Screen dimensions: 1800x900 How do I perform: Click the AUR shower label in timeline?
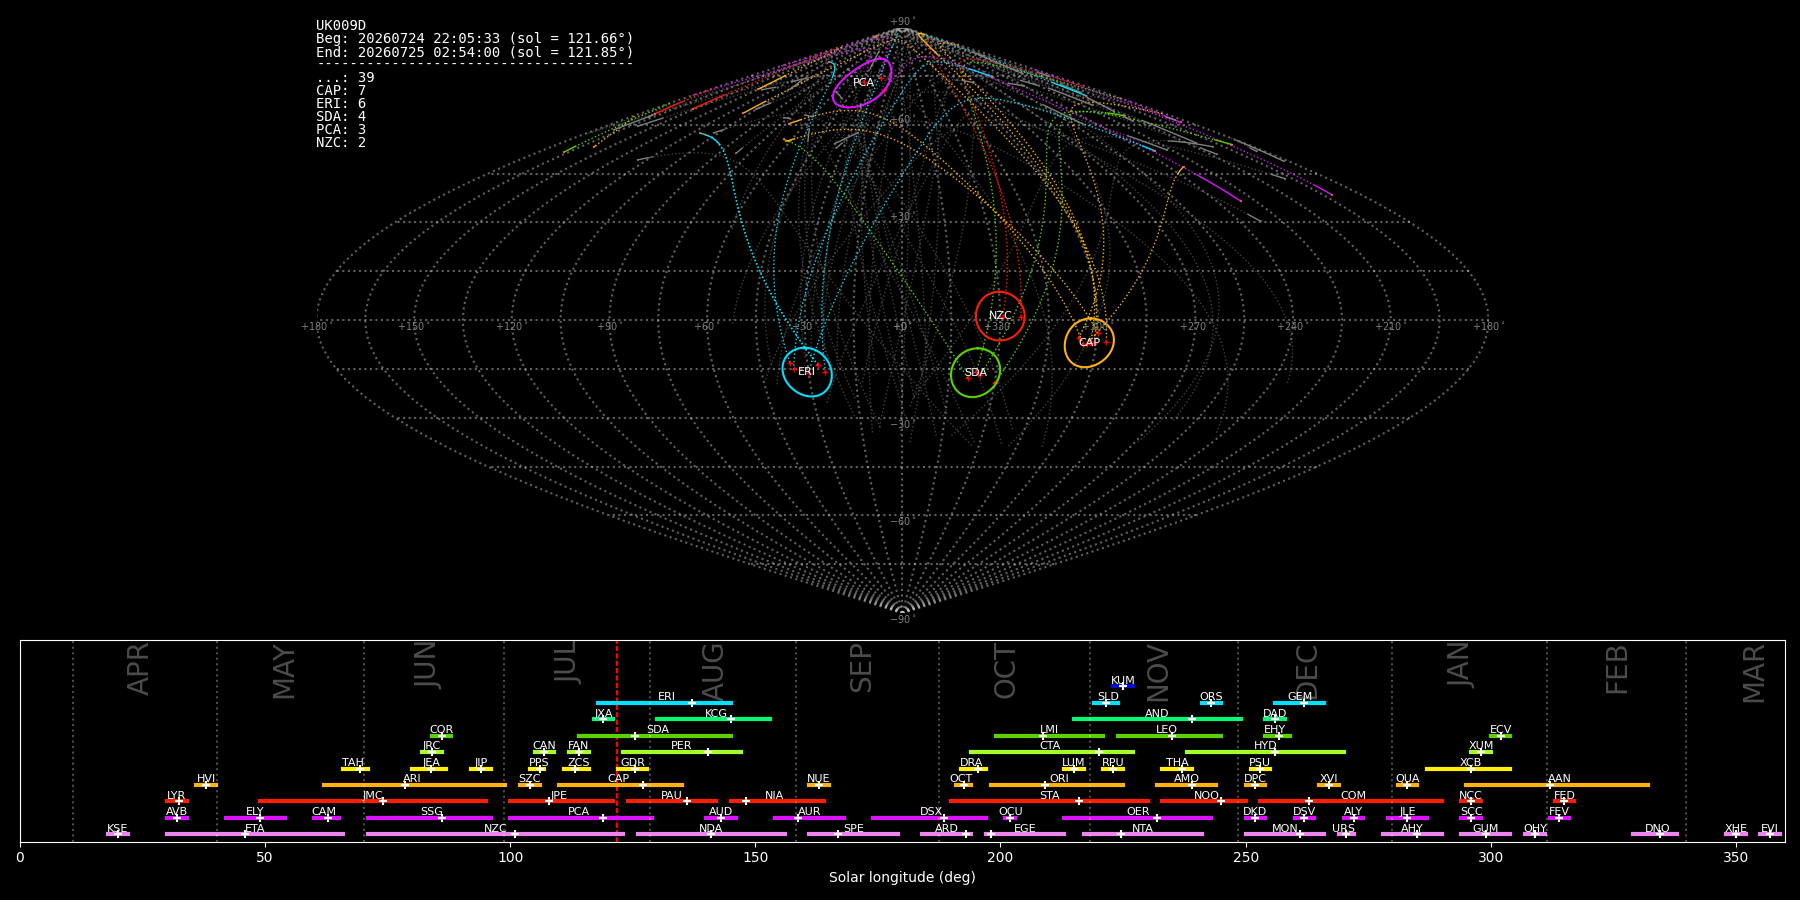[x=809, y=812]
